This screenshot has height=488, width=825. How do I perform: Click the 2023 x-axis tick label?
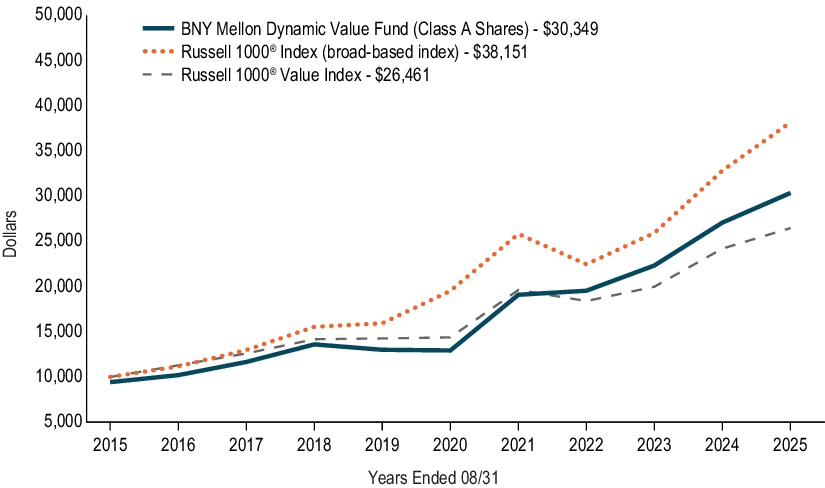pos(652,441)
